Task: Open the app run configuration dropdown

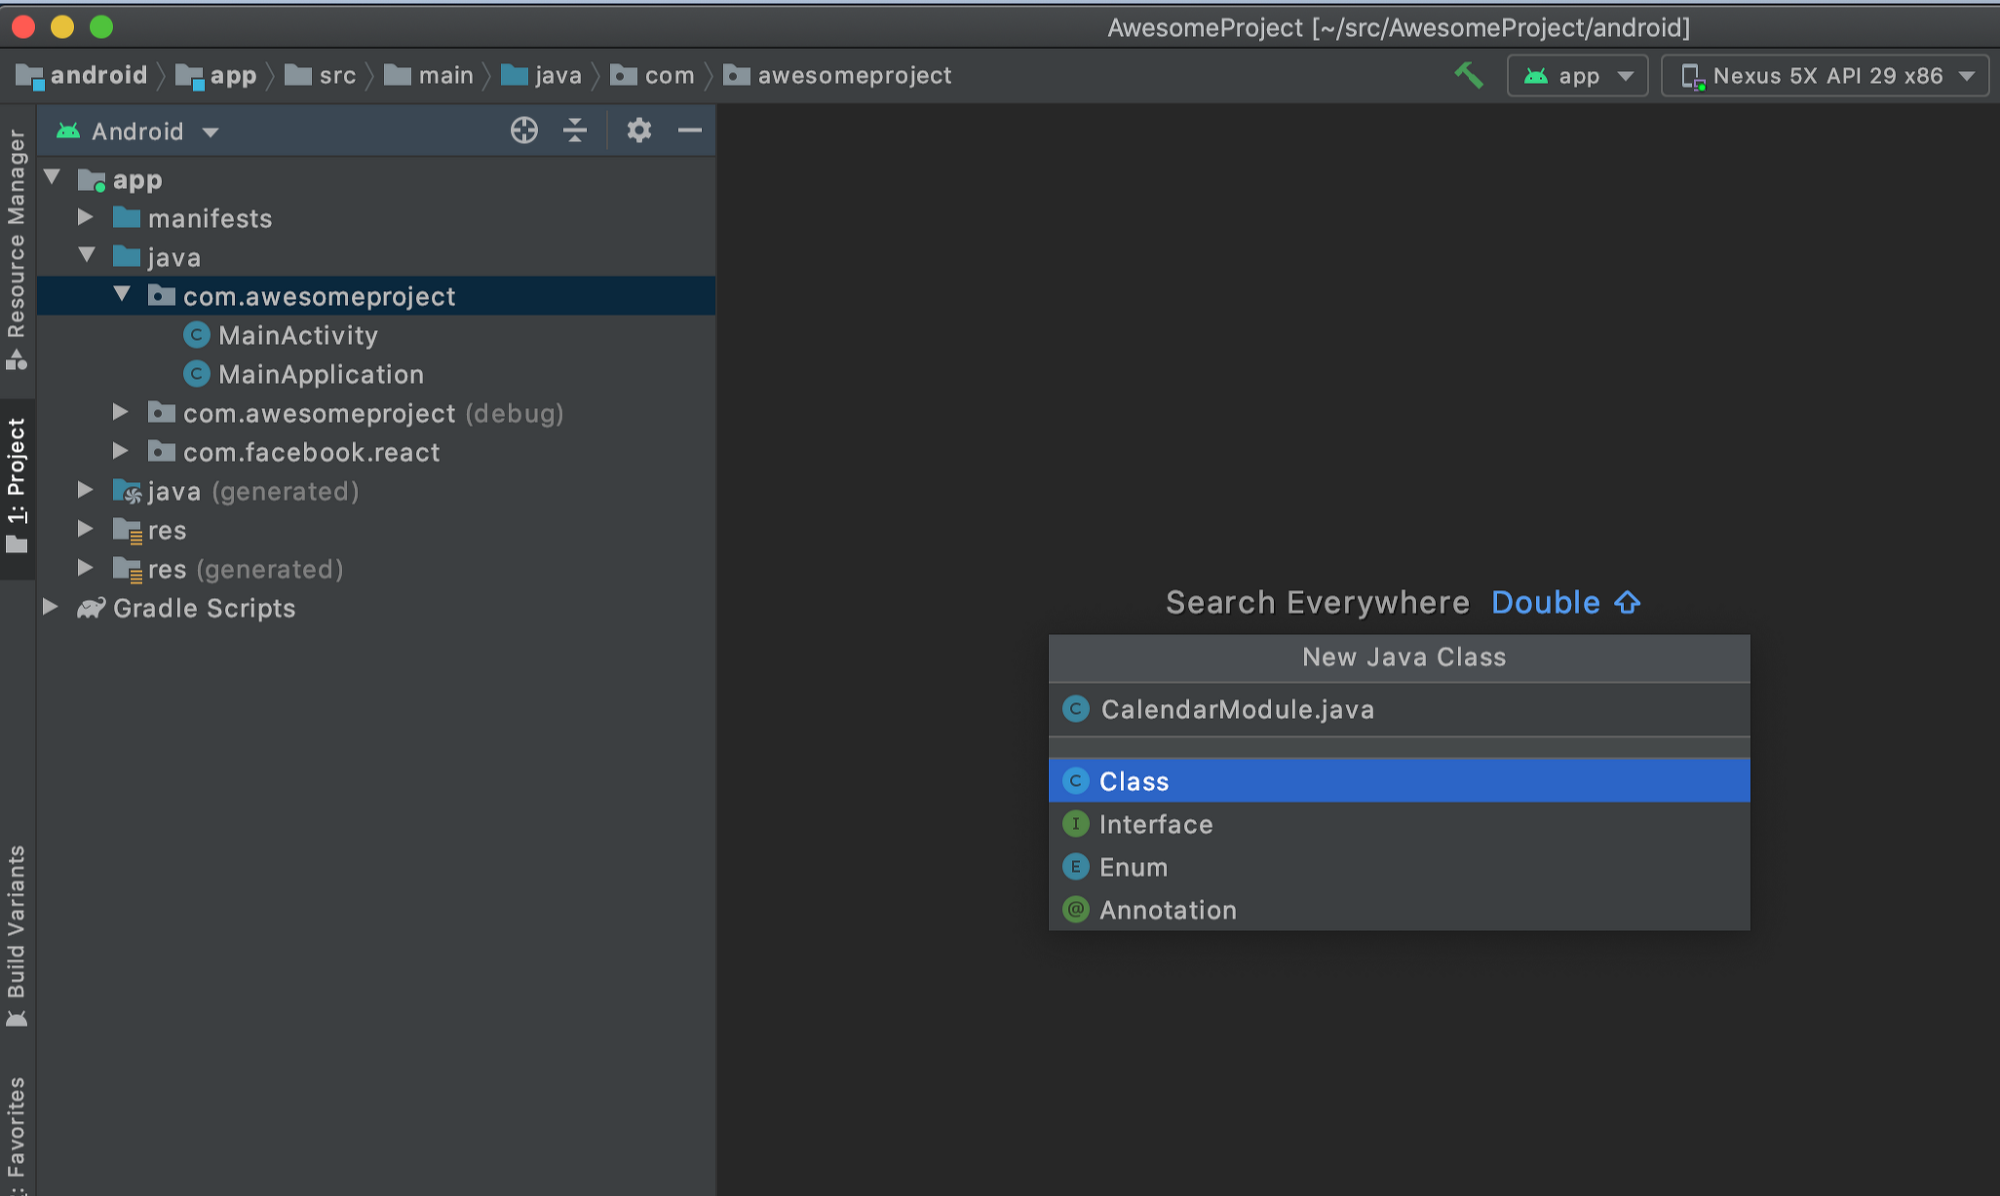Action: 1577,76
